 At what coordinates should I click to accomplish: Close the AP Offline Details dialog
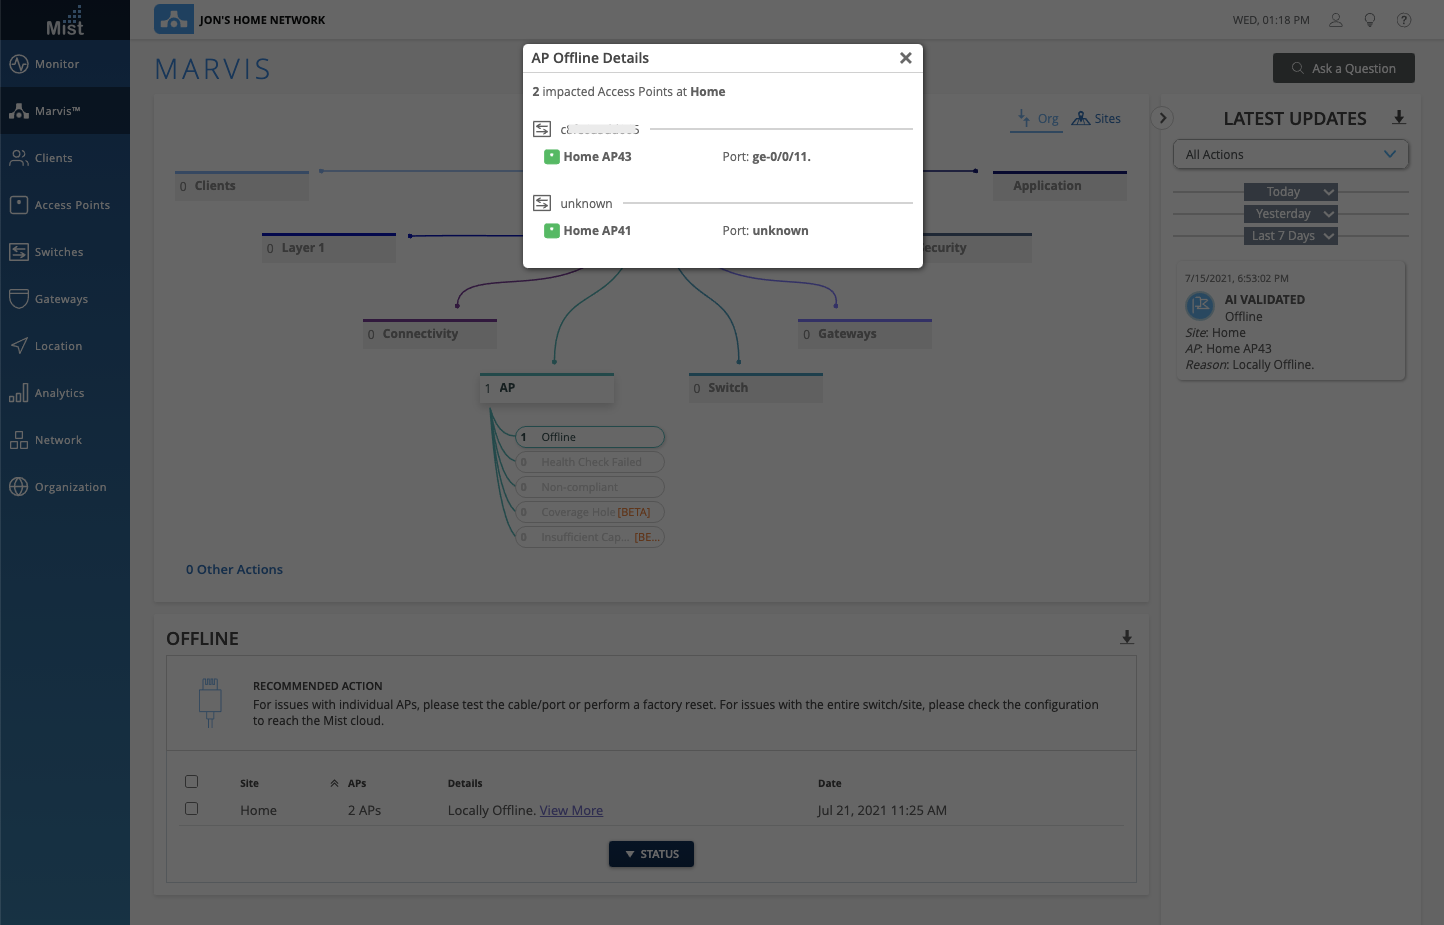click(905, 58)
